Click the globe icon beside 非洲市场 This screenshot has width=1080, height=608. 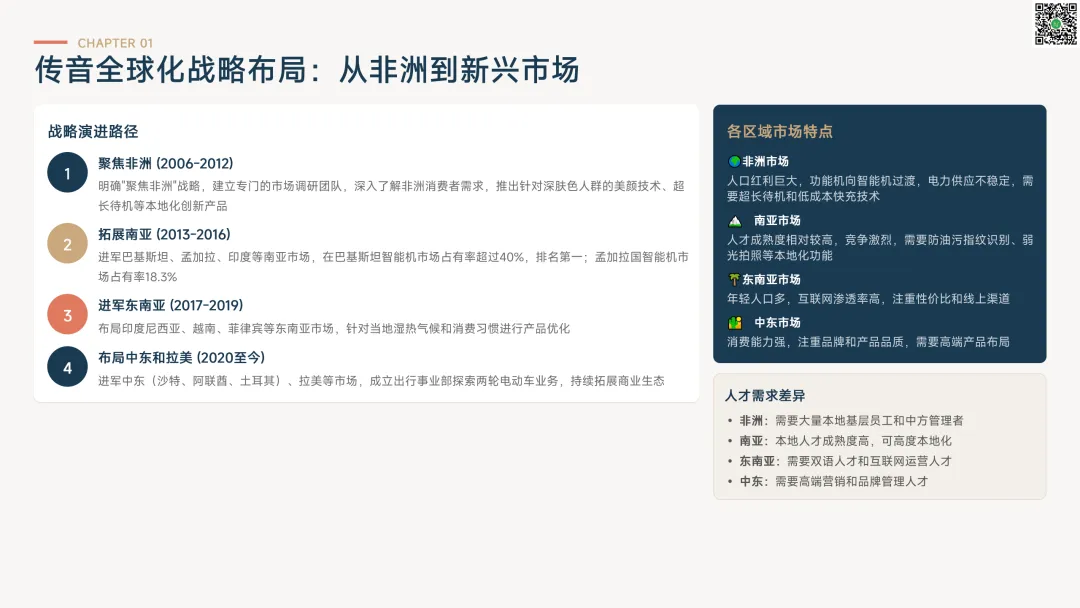point(734,161)
